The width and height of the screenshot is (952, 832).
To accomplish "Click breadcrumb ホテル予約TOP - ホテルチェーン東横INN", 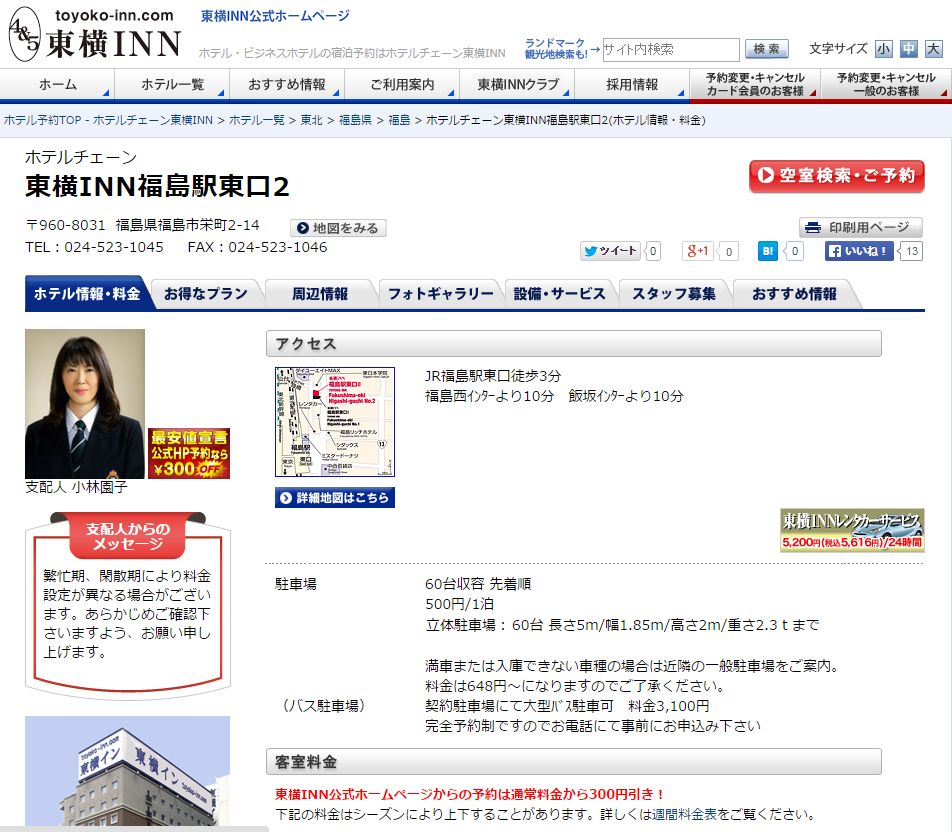I will click(108, 120).
